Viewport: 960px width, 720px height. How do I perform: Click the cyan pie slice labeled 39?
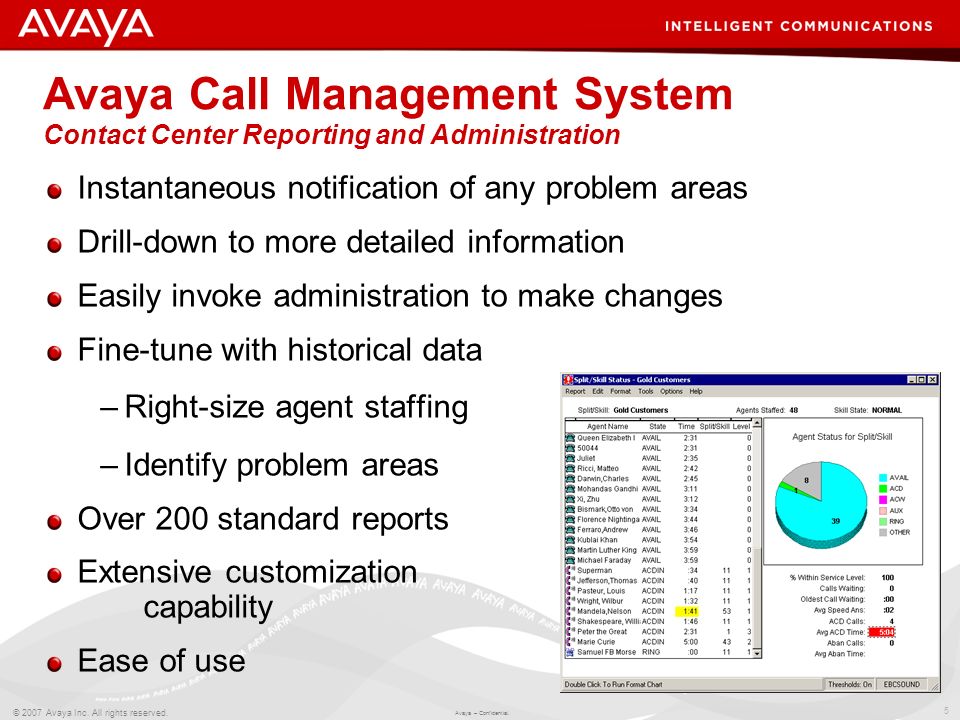[836, 521]
